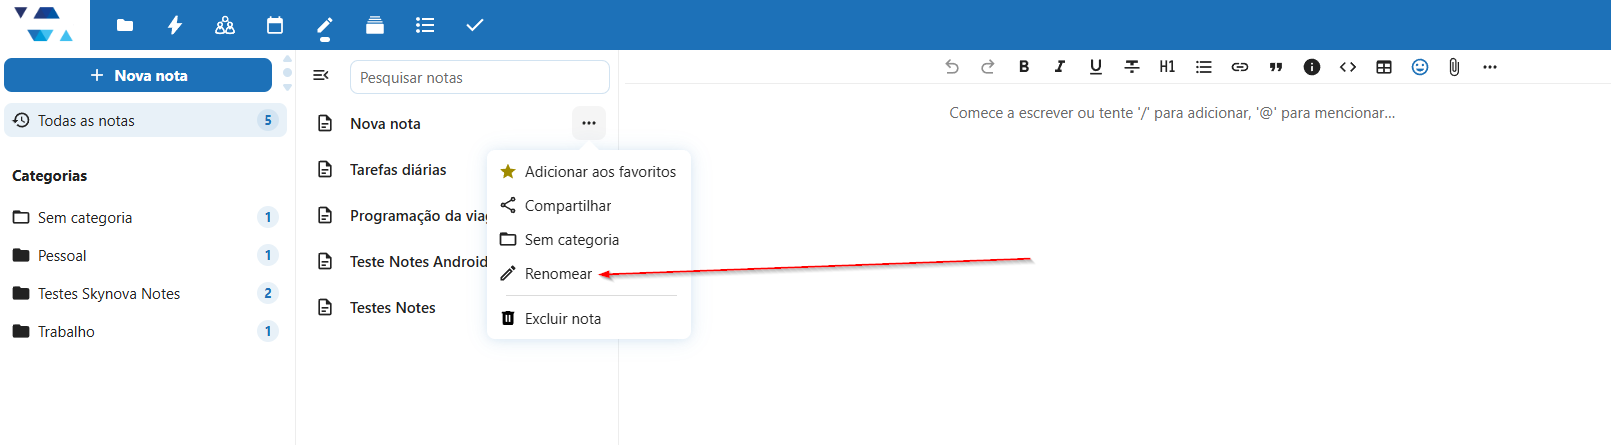Open the Files app folder icon
1611x445 pixels.
[x=125, y=25]
